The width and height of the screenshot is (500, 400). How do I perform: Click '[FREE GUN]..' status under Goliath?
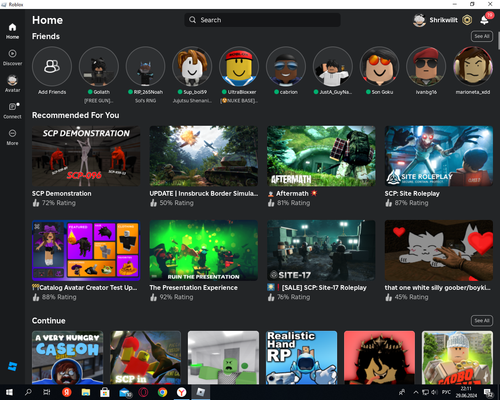click(99, 101)
